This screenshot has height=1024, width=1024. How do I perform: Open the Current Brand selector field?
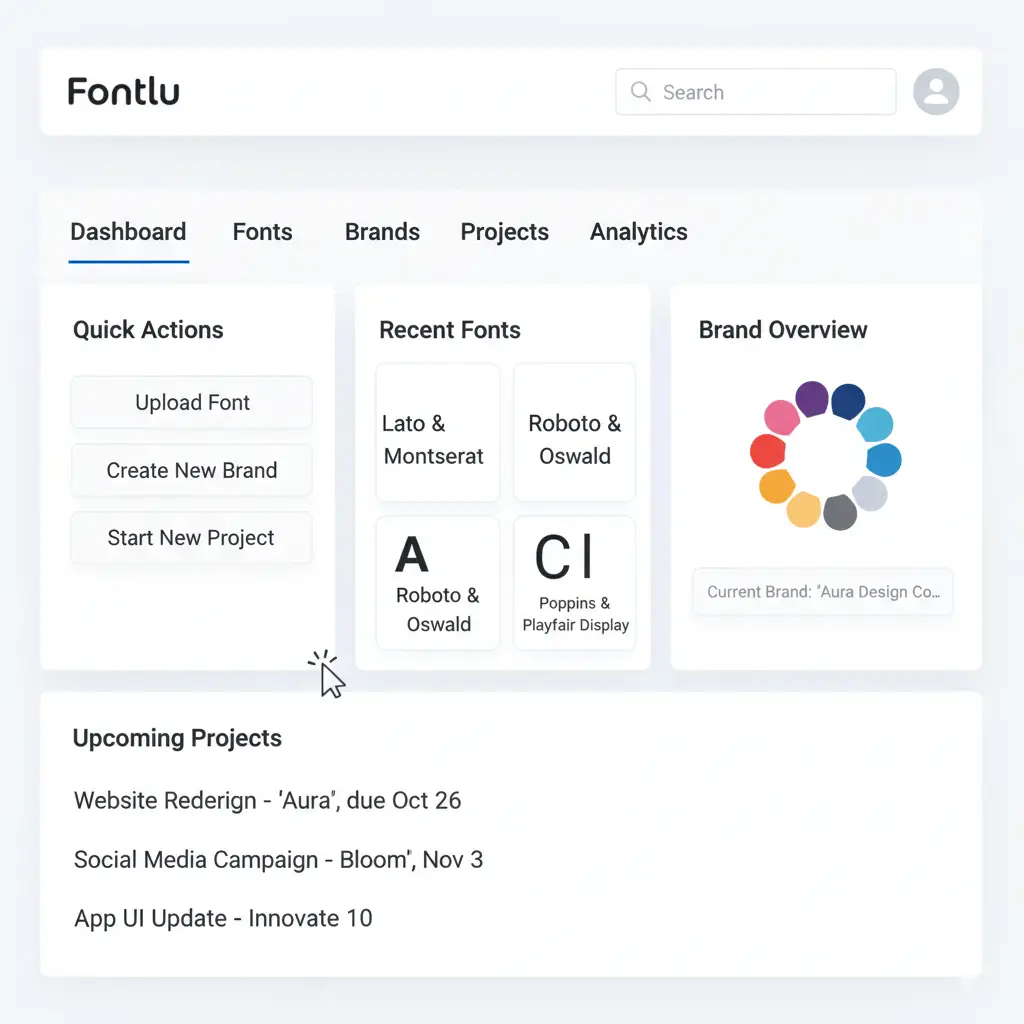click(x=822, y=591)
